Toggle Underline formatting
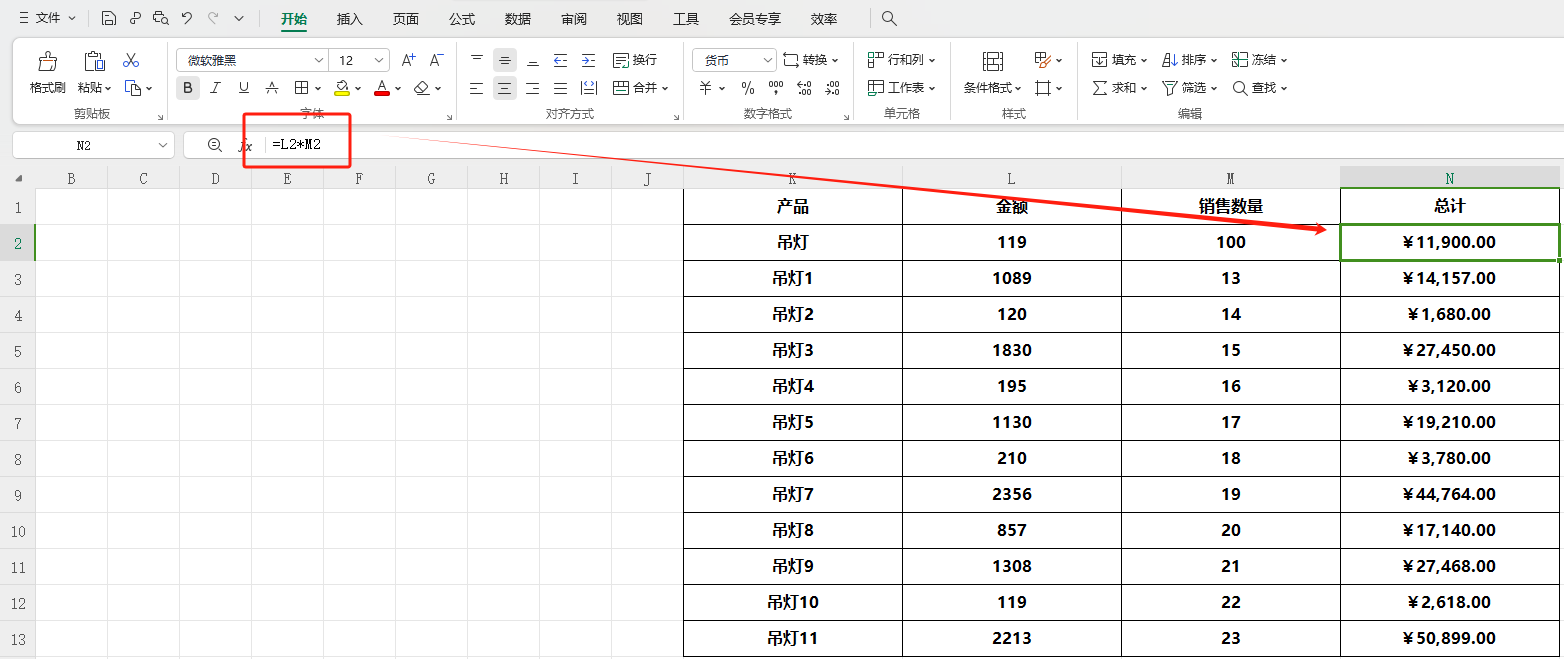This screenshot has height=659, width=1564. 243,88
